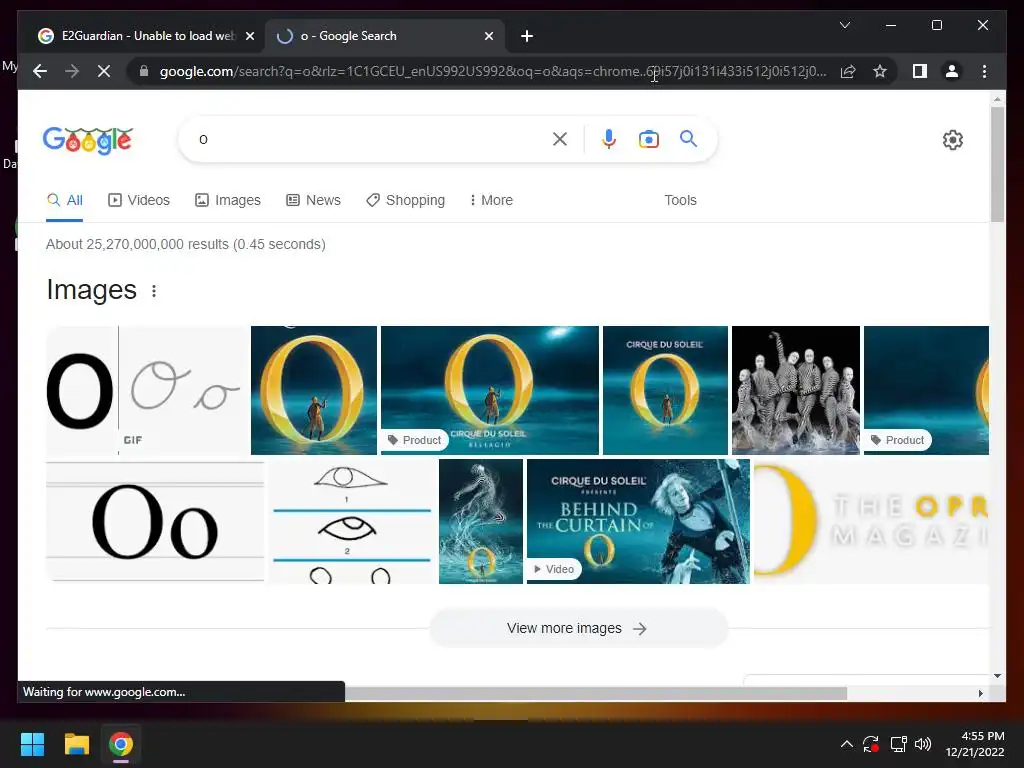Click the vertical page scrollbar

(997, 165)
